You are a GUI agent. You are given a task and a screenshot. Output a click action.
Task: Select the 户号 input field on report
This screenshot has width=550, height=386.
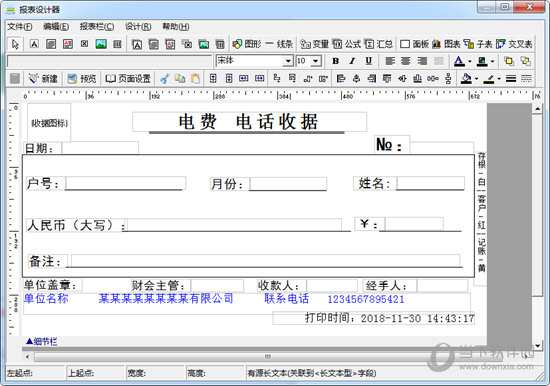[125, 183]
